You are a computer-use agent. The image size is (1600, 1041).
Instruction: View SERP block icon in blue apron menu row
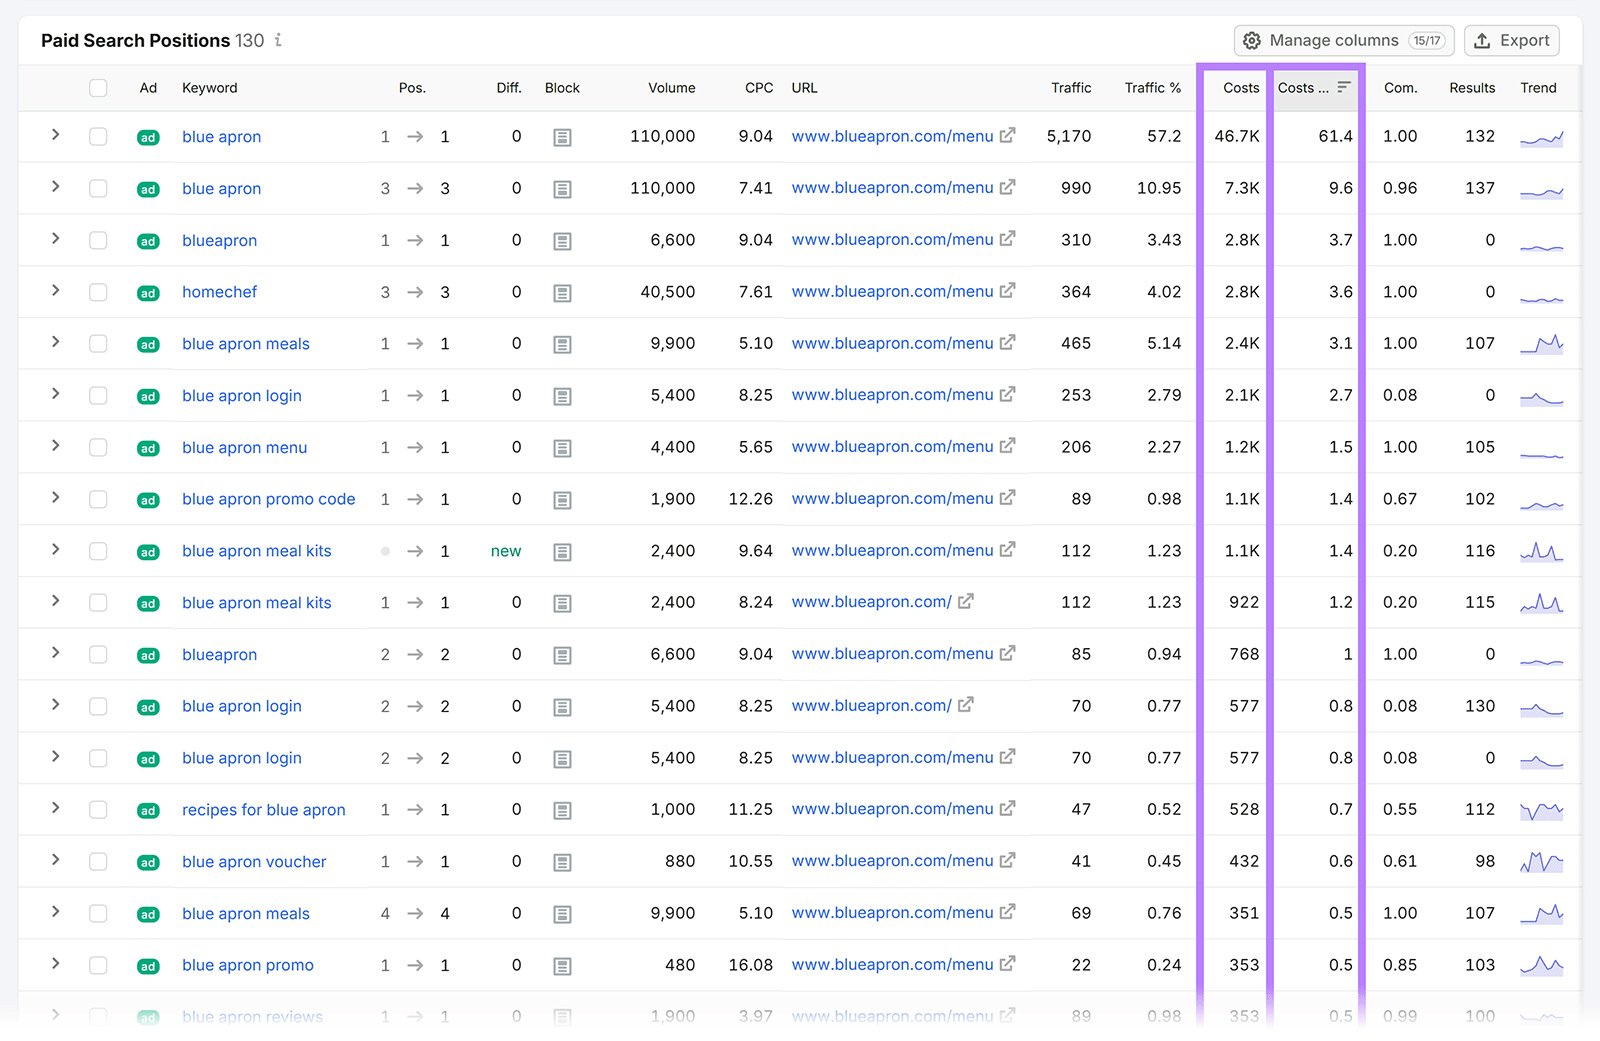tap(562, 448)
